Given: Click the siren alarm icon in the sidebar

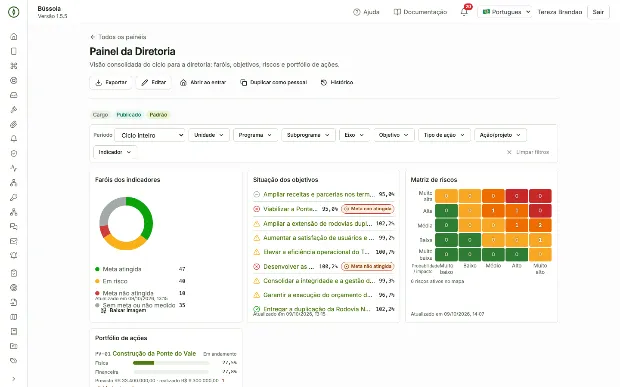Looking at the screenshot, I should [x=13, y=256].
